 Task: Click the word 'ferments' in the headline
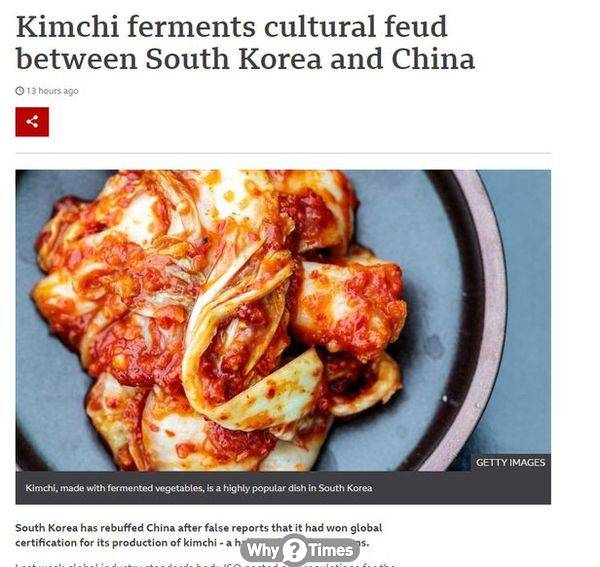tap(191, 26)
